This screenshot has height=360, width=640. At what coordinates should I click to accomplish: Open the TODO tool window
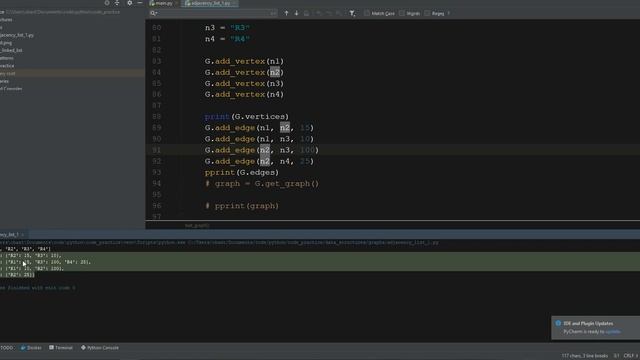(7, 348)
